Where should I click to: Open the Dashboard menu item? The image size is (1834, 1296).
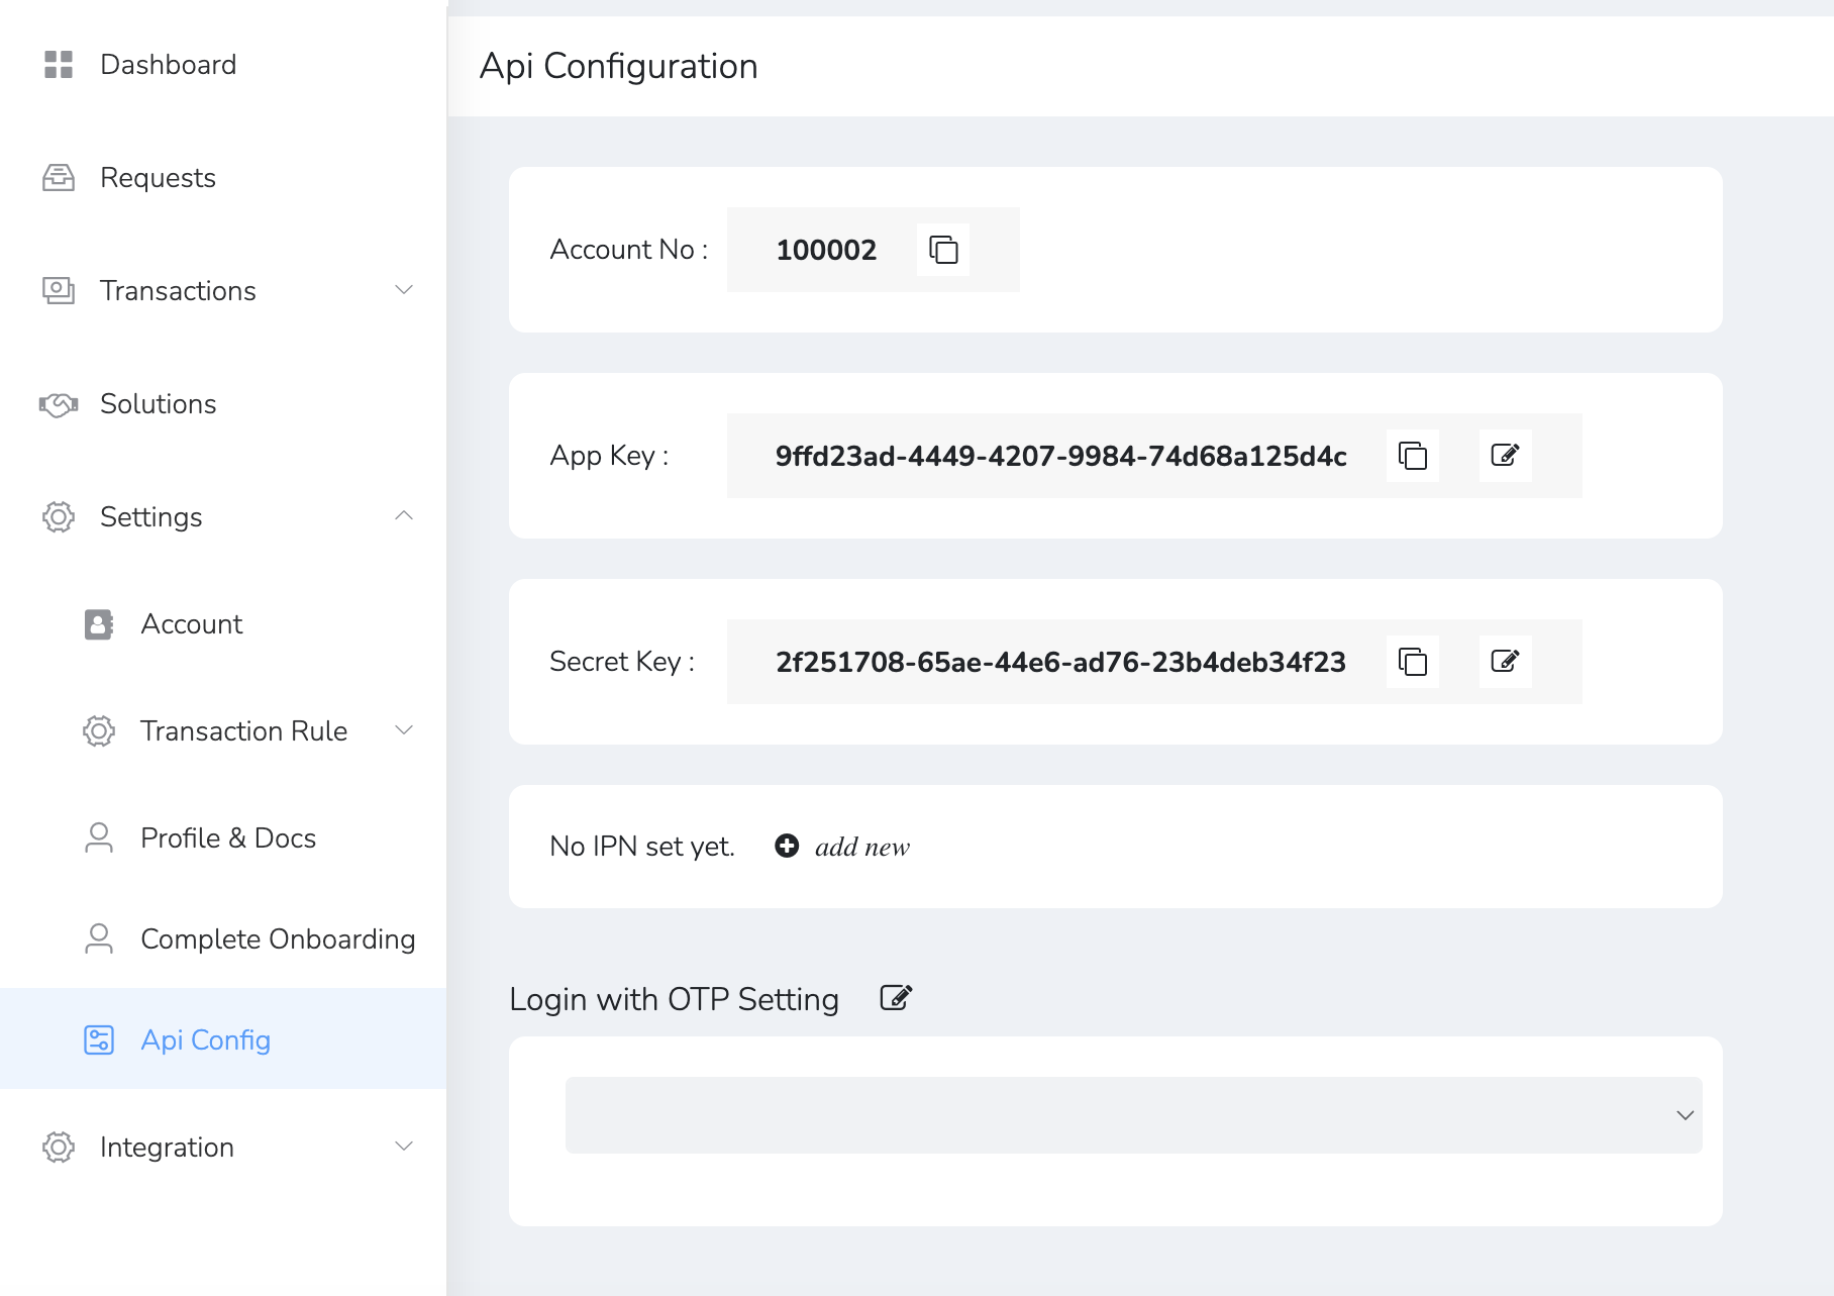tap(168, 64)
